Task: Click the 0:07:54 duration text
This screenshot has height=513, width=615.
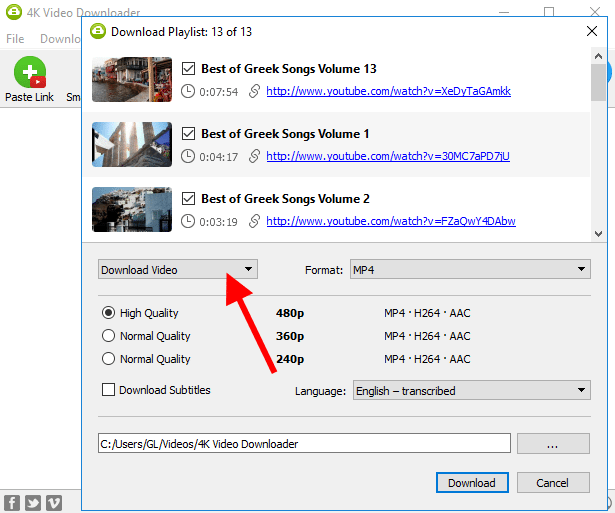Action: point(218,92)
